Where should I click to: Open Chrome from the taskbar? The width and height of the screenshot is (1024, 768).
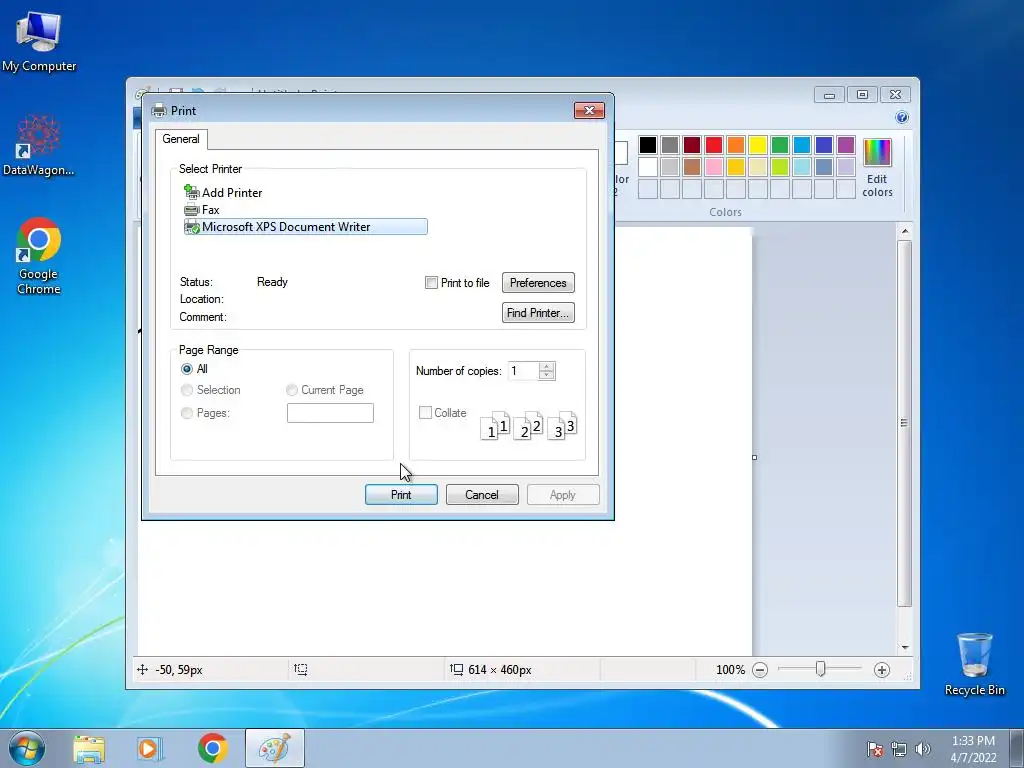point(213,748)
